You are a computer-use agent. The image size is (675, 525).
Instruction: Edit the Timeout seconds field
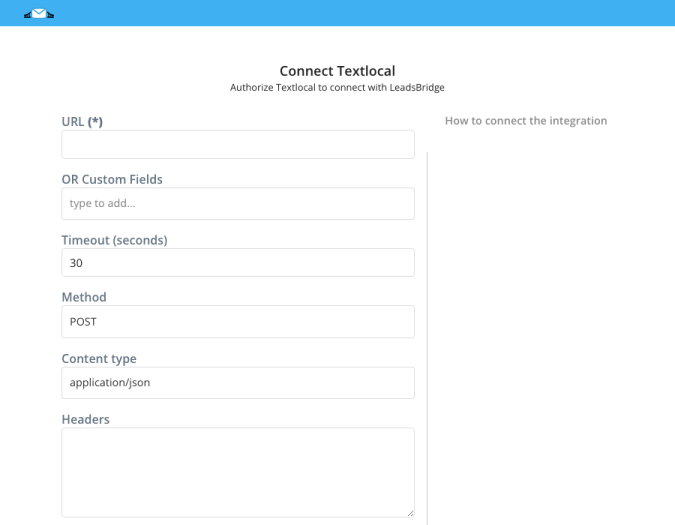pyautogui.click(x=238, y=262)
